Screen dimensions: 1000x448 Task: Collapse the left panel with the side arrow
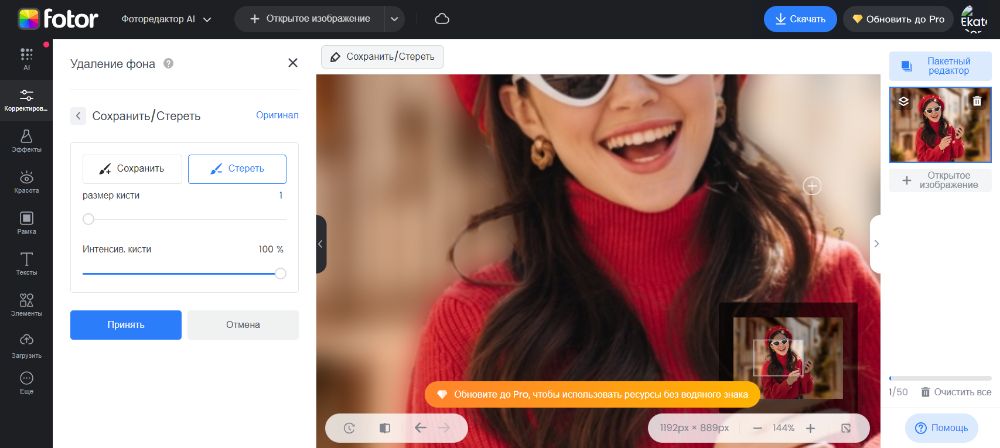[x=321, y=244]
